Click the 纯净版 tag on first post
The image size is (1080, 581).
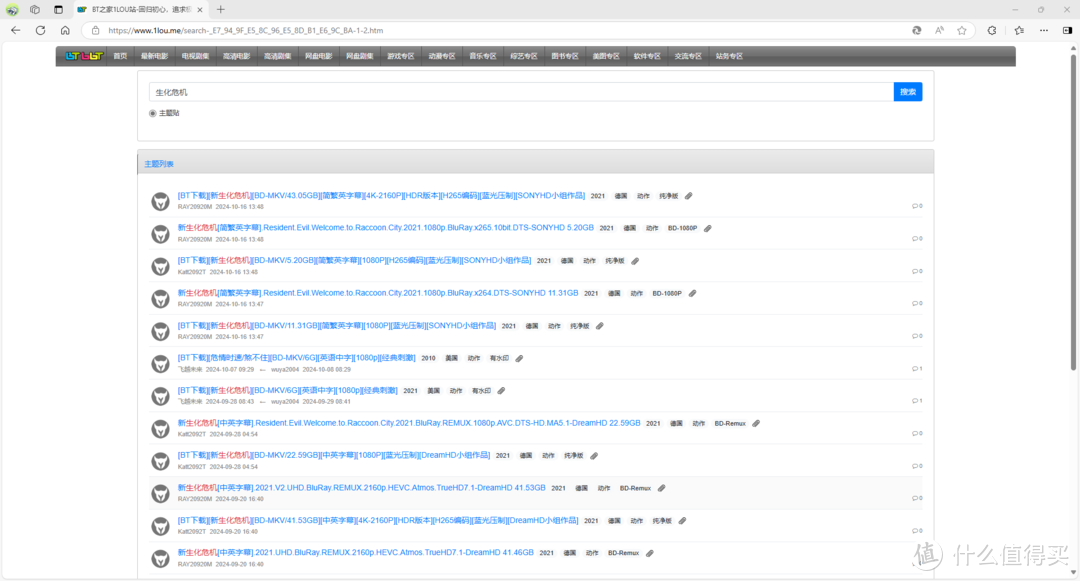point(669,196)
